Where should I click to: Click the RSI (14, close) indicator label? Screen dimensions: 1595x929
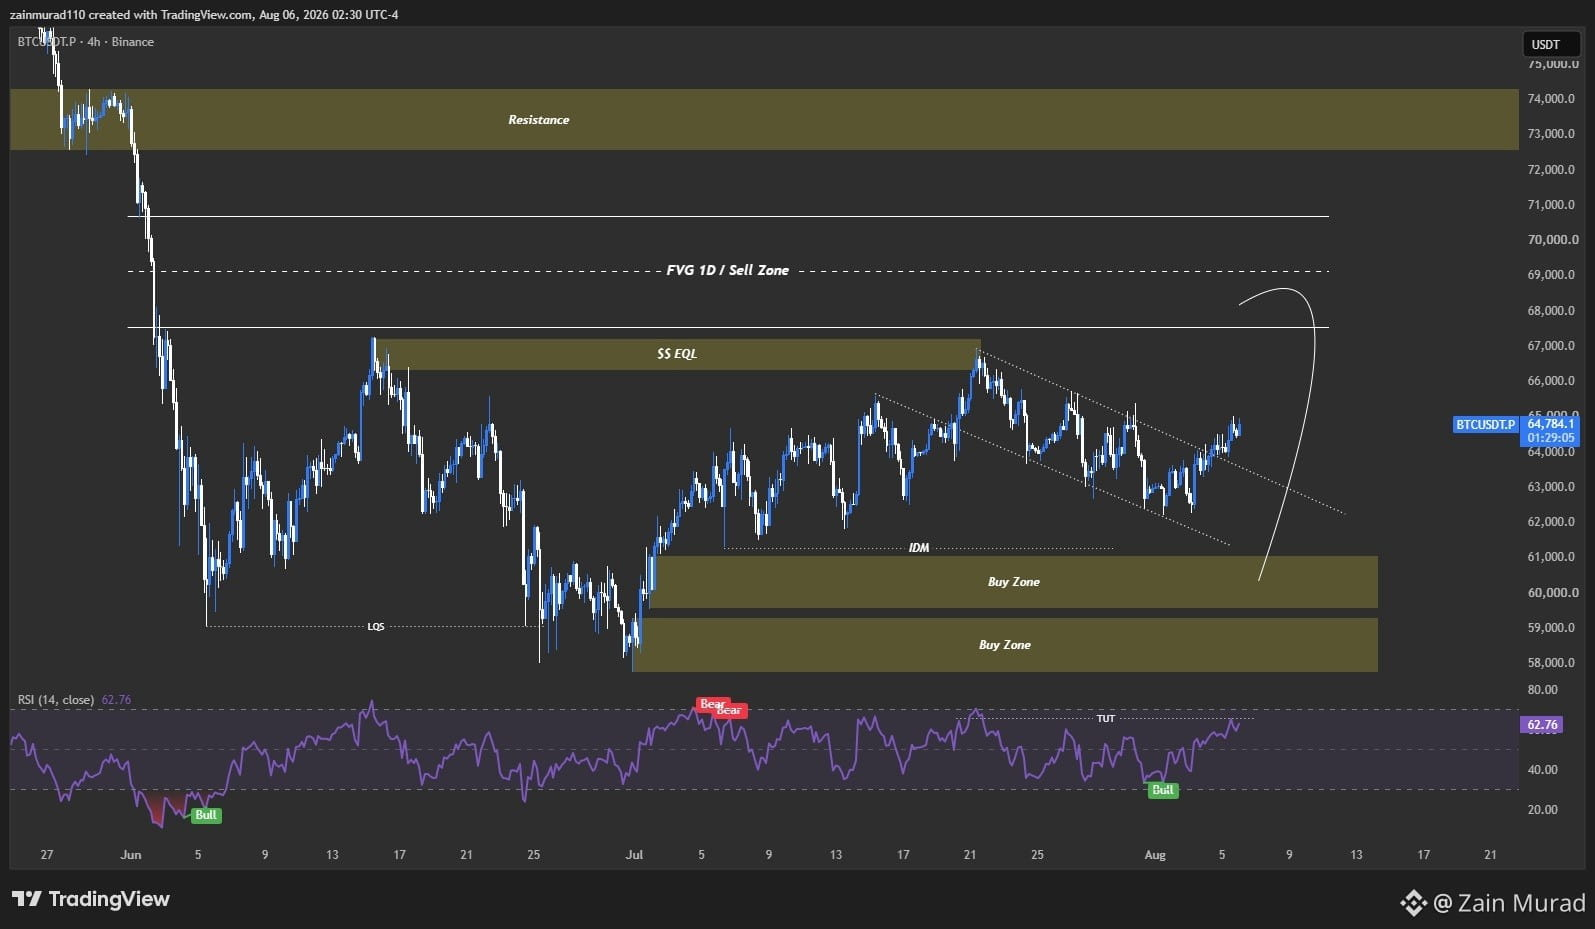click(x=56, y=700)
